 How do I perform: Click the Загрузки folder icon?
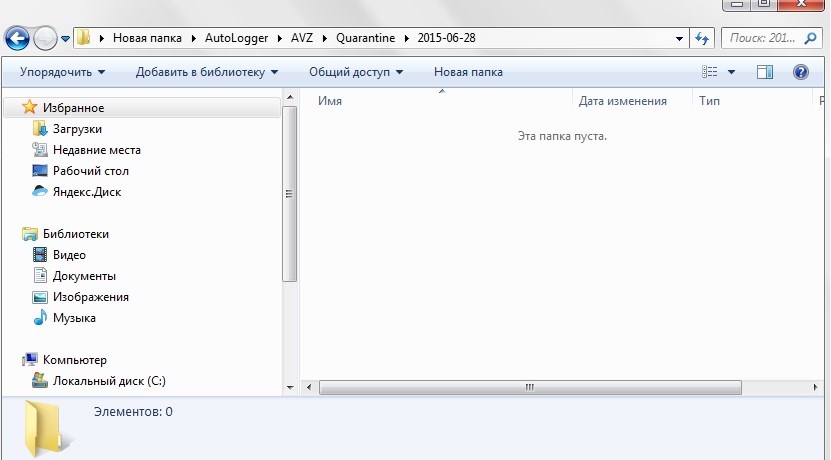pos(40,129)
